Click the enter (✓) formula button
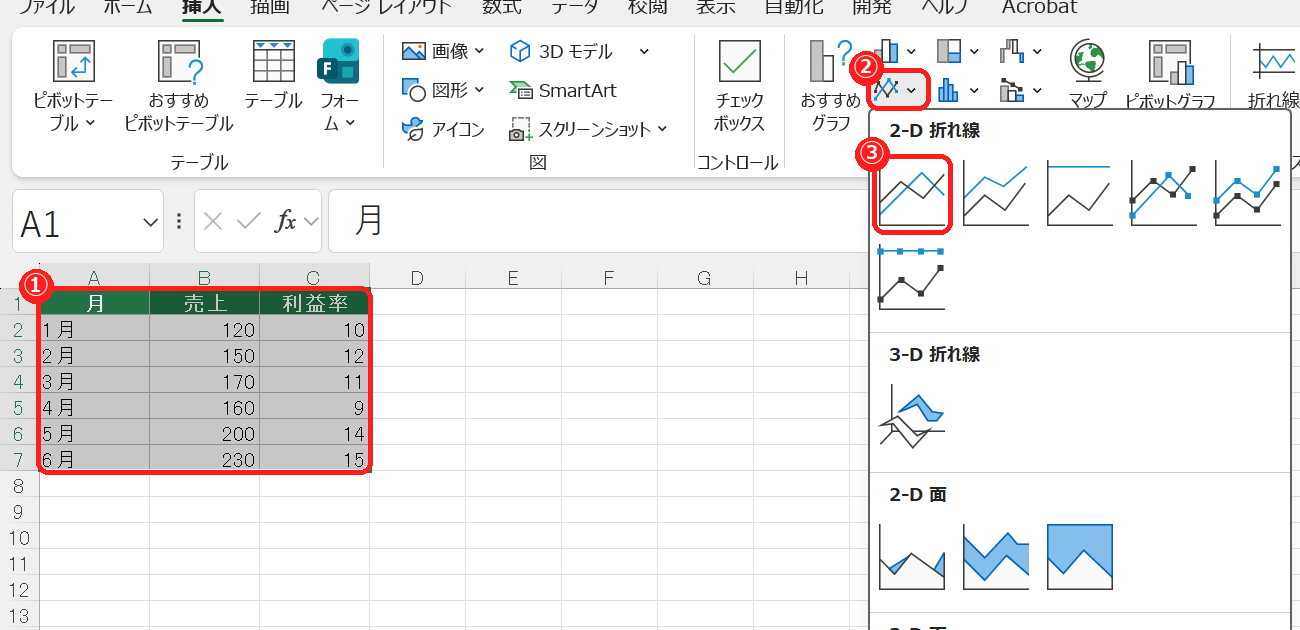 (248, 222)
